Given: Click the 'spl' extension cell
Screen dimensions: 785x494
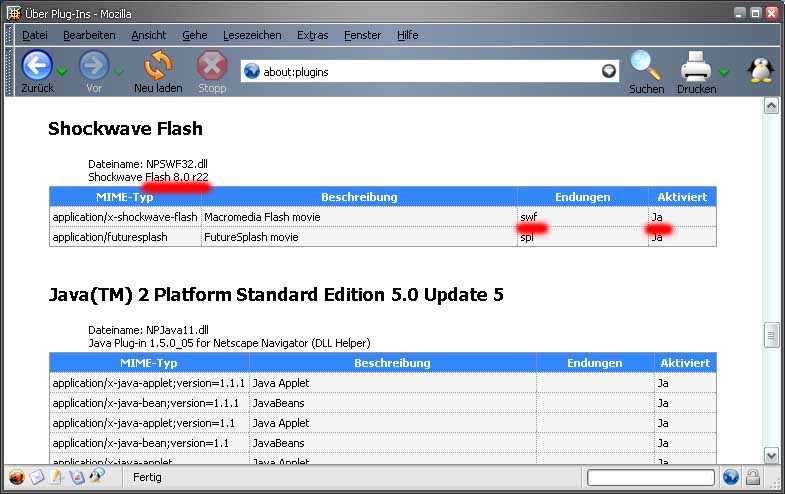Looking at the screenshot, I should coord(583,237).
